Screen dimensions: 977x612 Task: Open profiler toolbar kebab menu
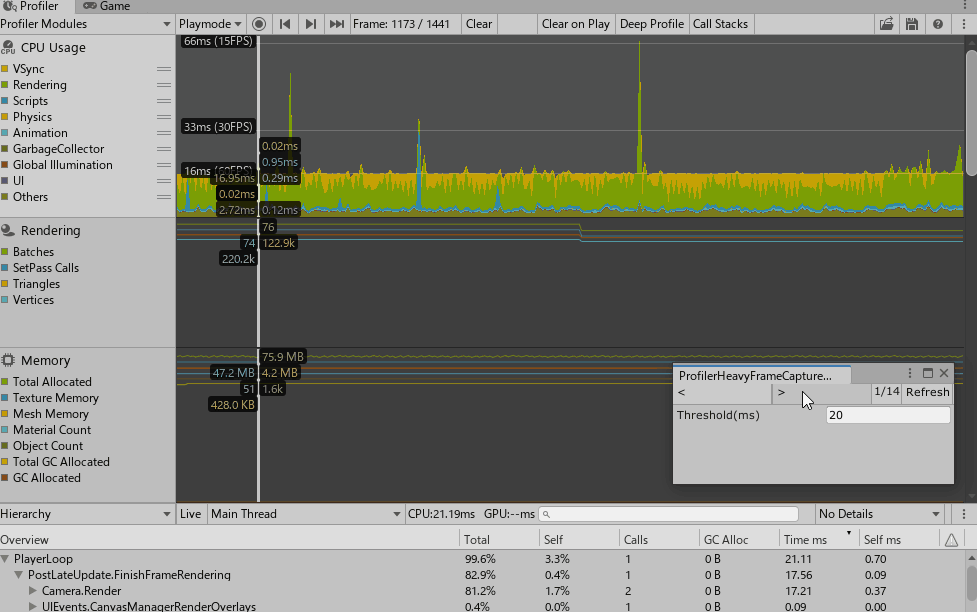pyautogui.click(x=963, y=24)
